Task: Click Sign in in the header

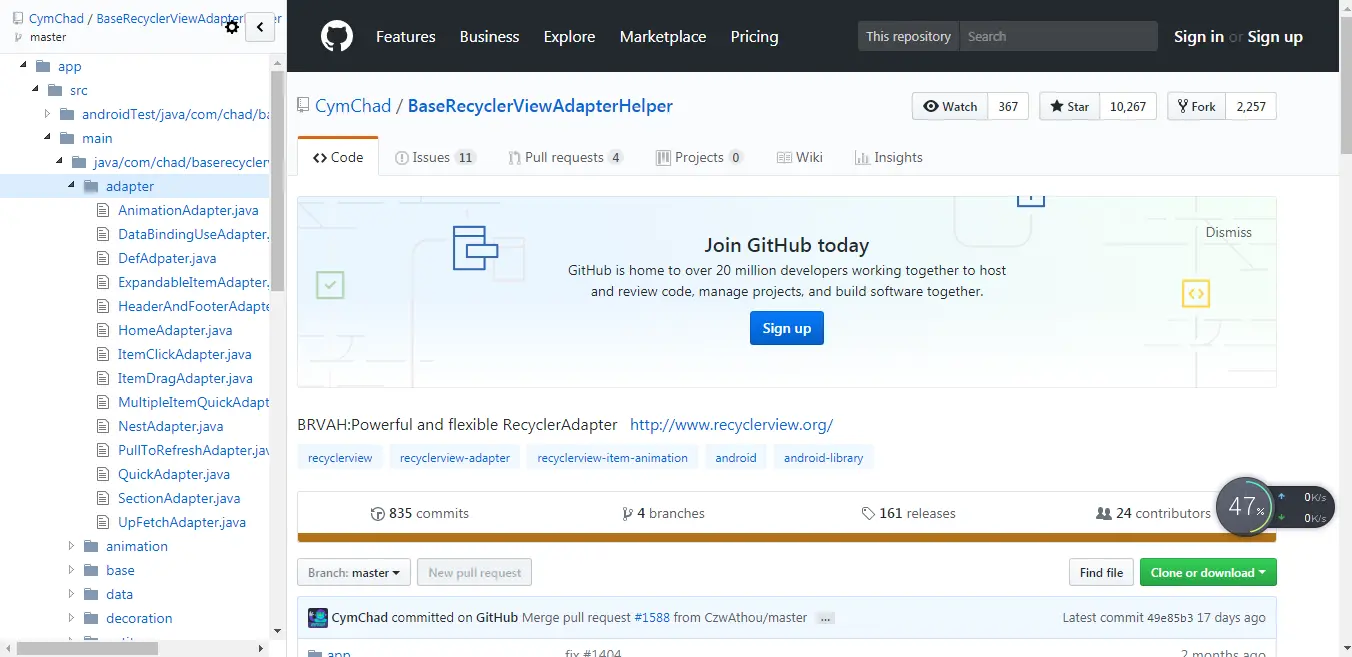Action: tap(1199, 37)
